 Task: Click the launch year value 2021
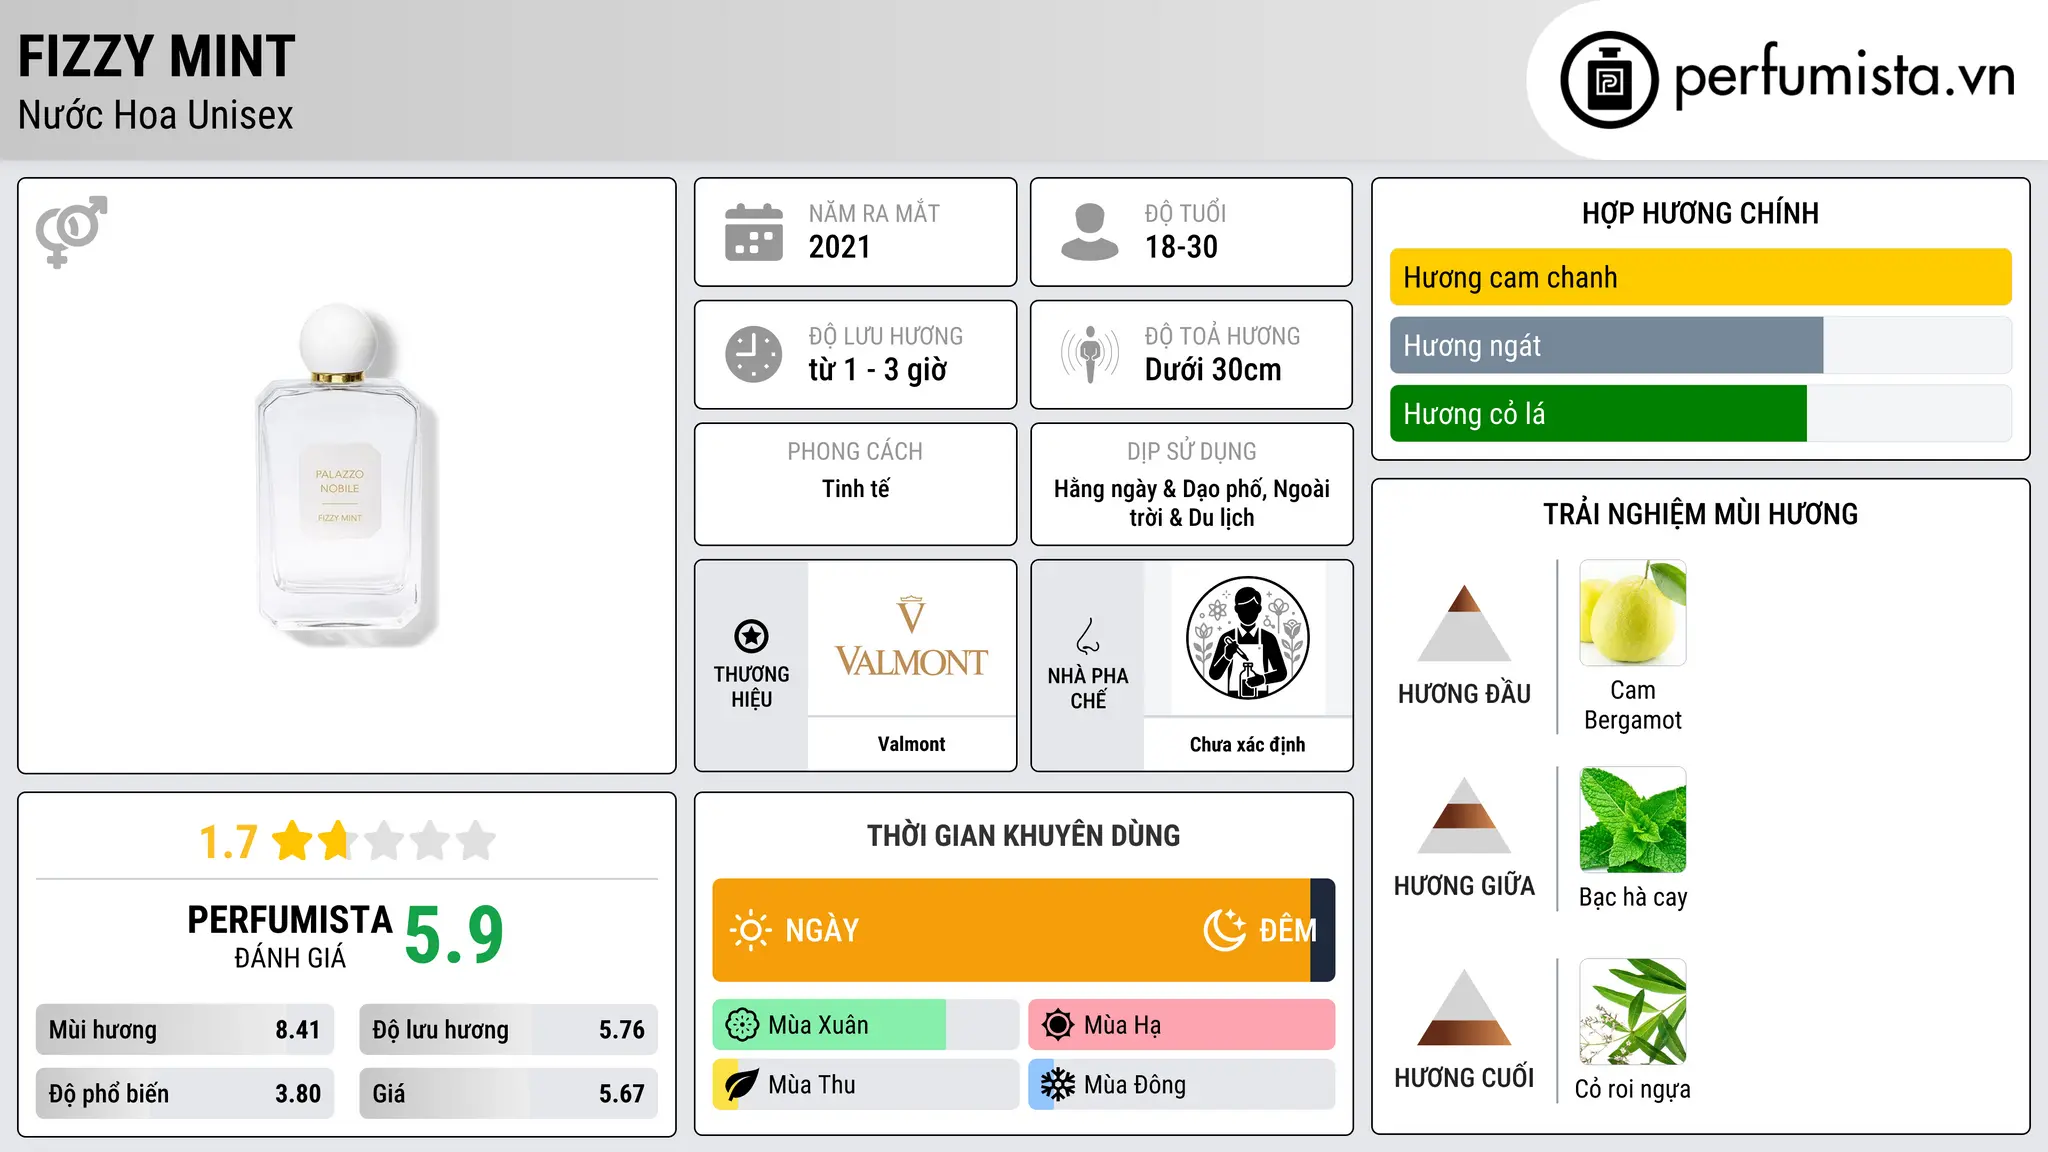pos(840,247)
